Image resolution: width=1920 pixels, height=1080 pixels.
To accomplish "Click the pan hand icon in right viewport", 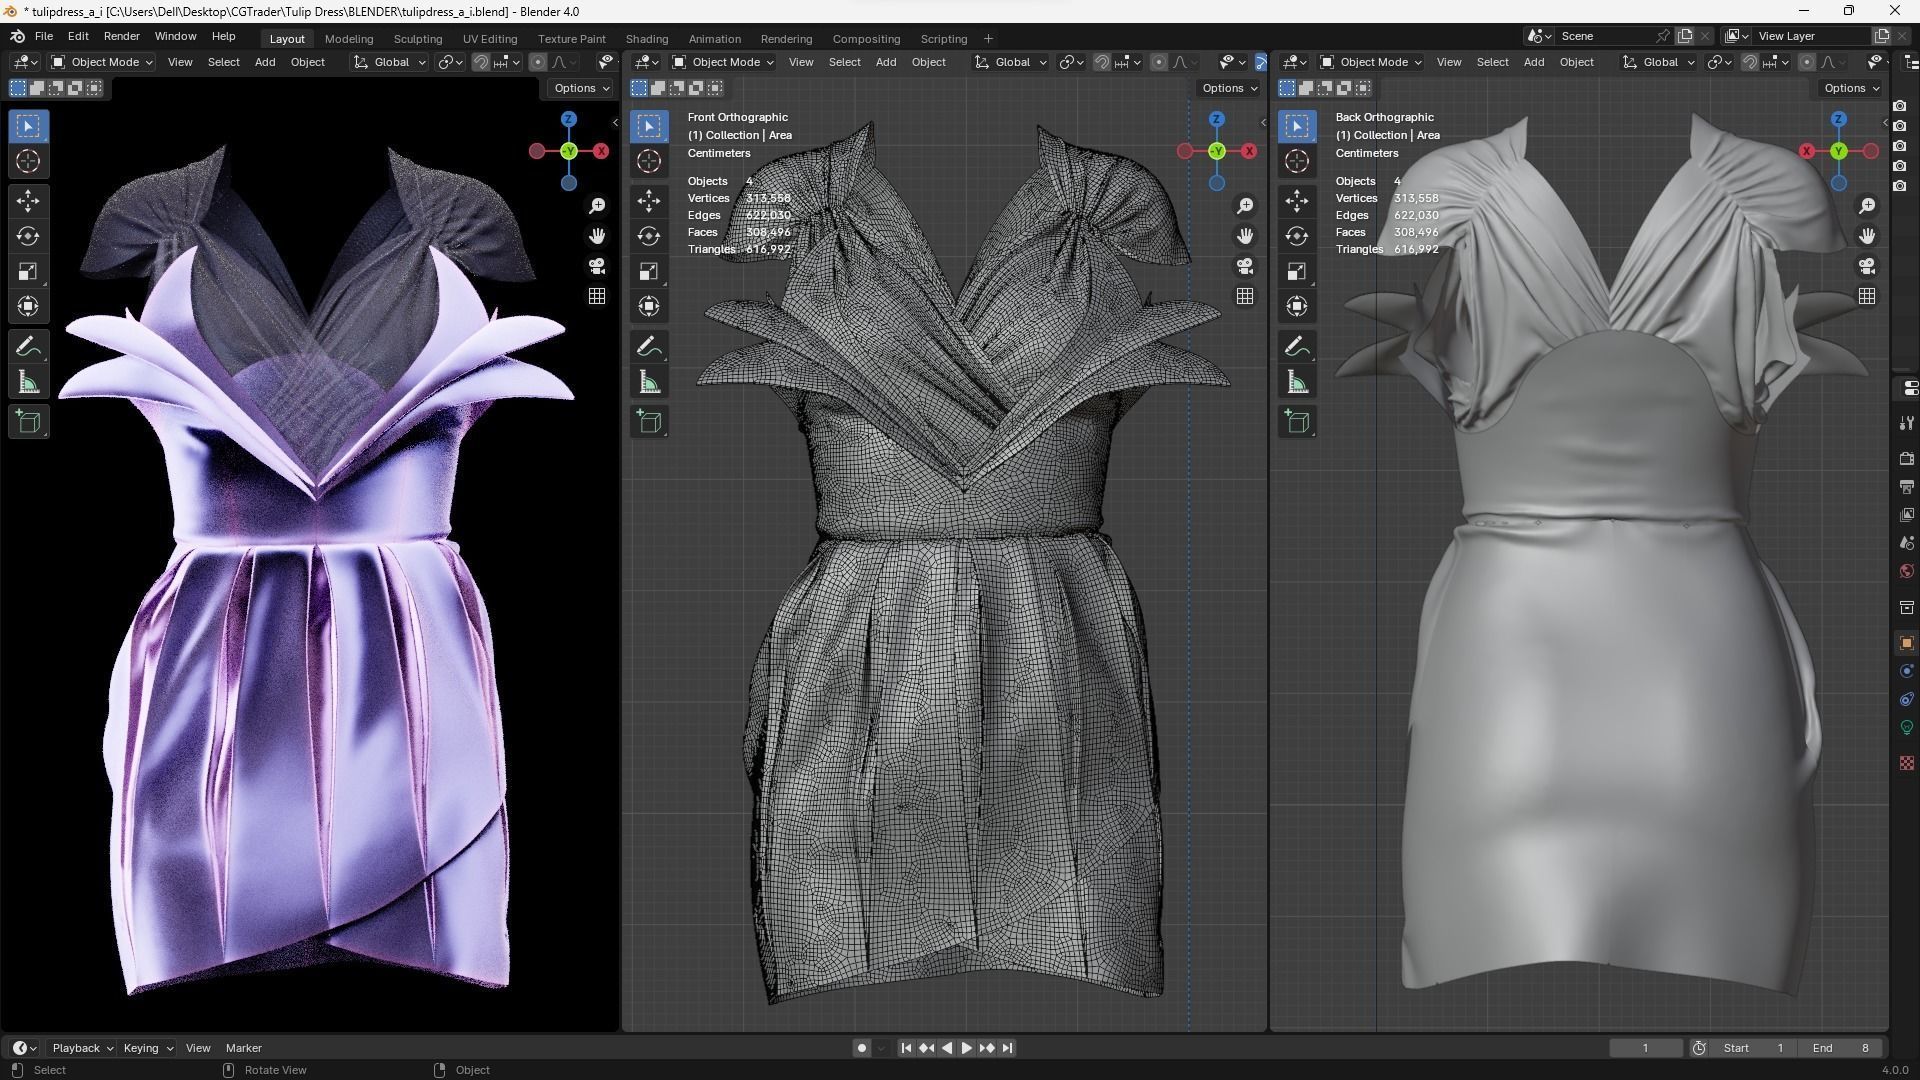I will pos(1867,236).
